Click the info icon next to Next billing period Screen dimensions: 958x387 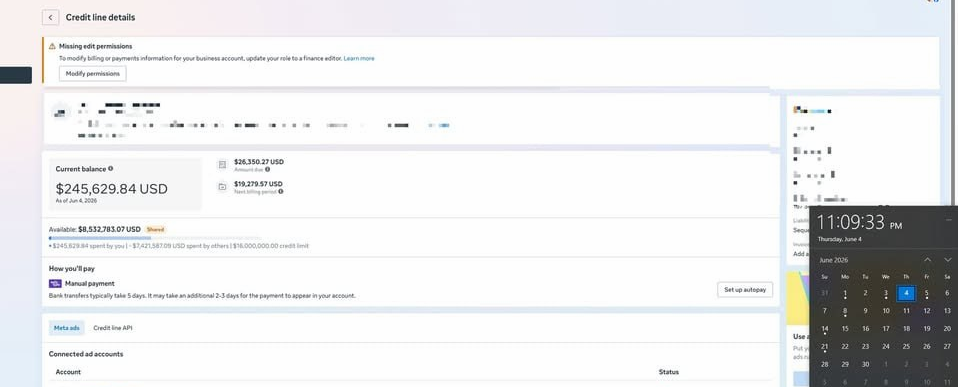[280, 191]
